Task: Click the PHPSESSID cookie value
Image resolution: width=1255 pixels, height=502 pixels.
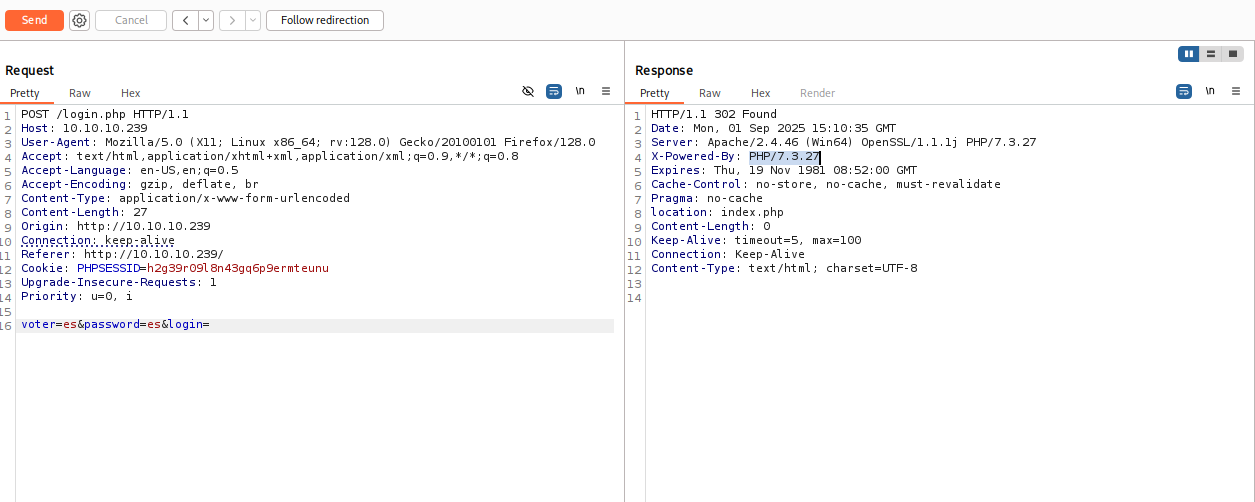Action: [x=237, y=268]
